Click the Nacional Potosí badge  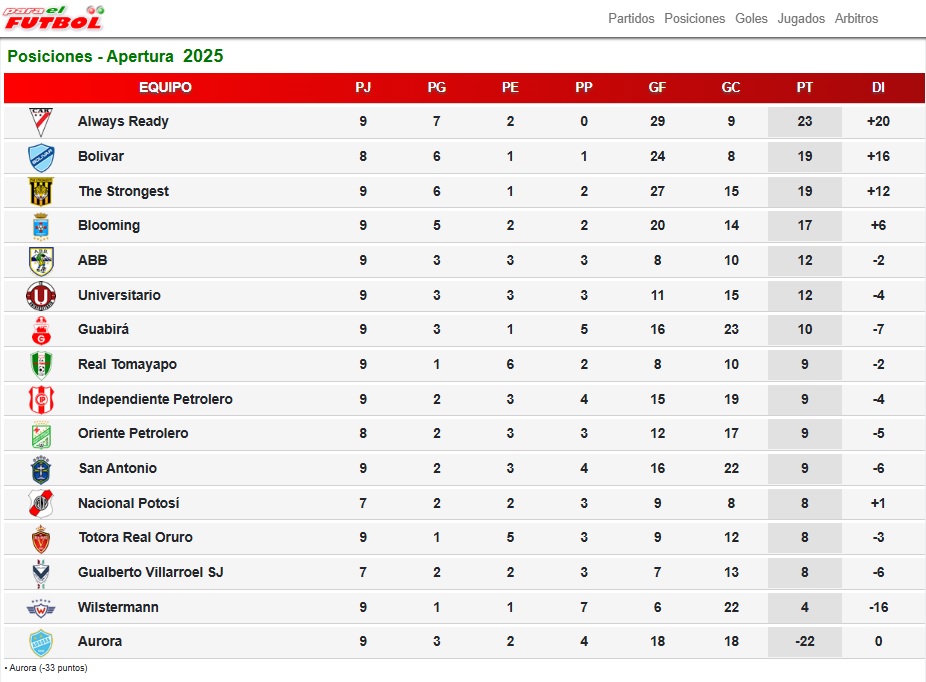click(41, 504)
